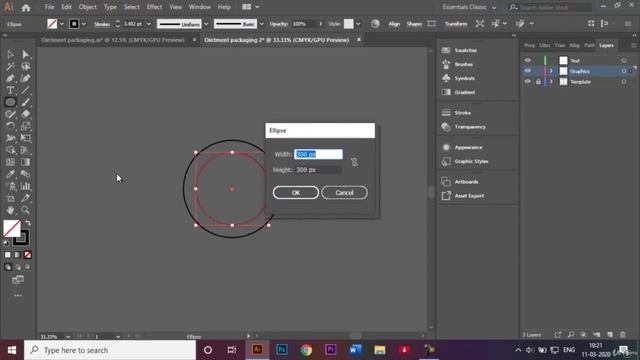This screenshot has height=360, width=640.
Task: Expand the Template layer contents
Action: tap(551, 82)
